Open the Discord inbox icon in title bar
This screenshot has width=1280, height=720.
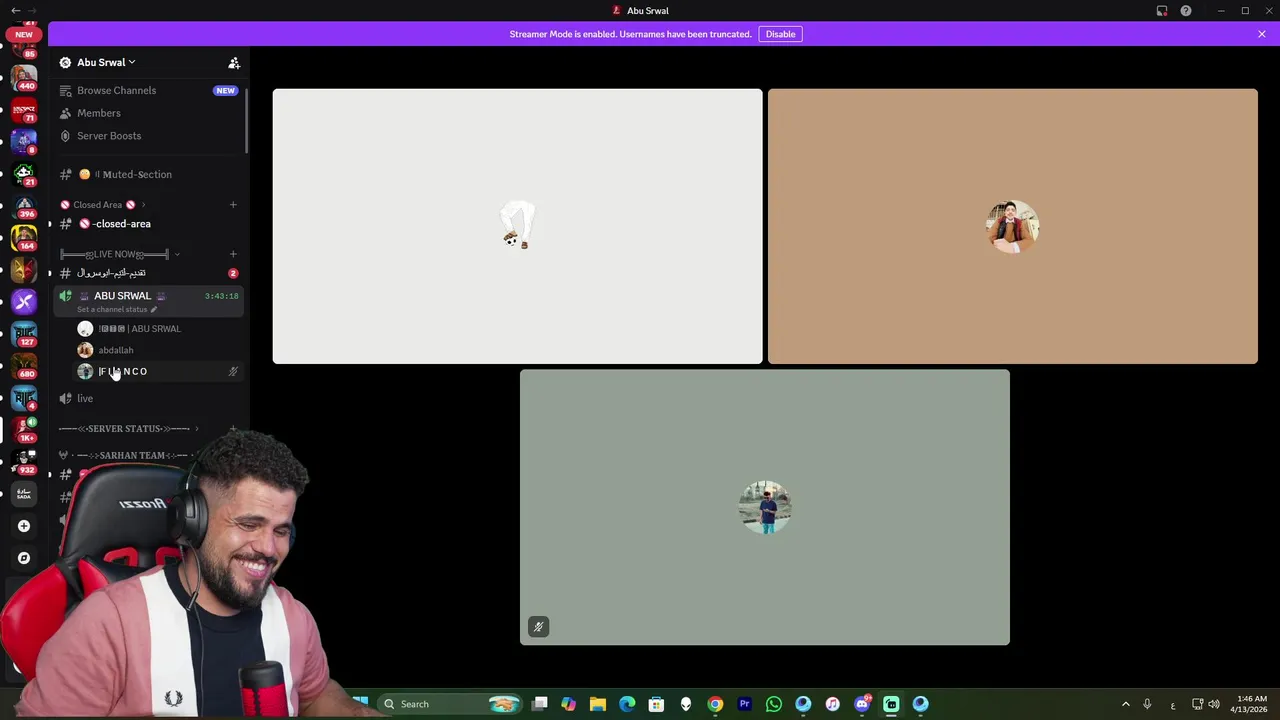pos(1162,11)
